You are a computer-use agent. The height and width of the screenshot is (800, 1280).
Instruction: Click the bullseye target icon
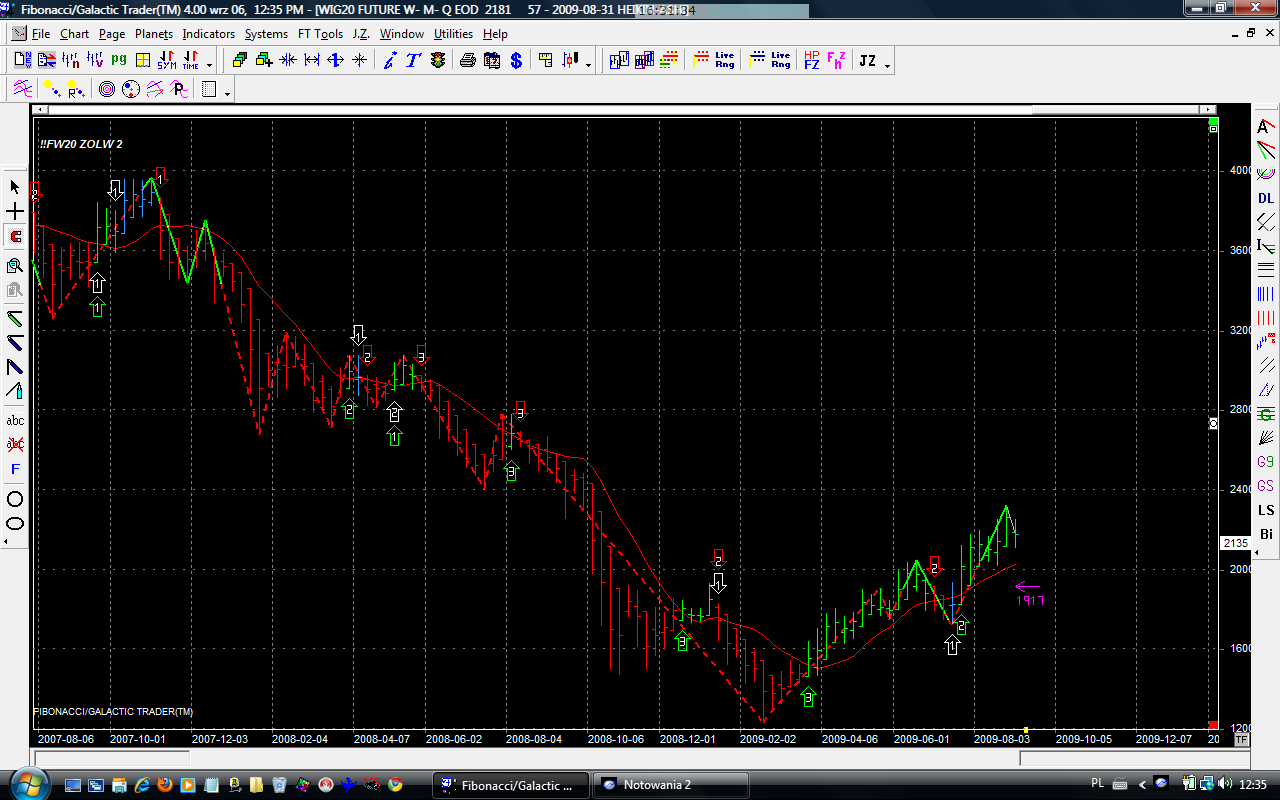point(107,90)
